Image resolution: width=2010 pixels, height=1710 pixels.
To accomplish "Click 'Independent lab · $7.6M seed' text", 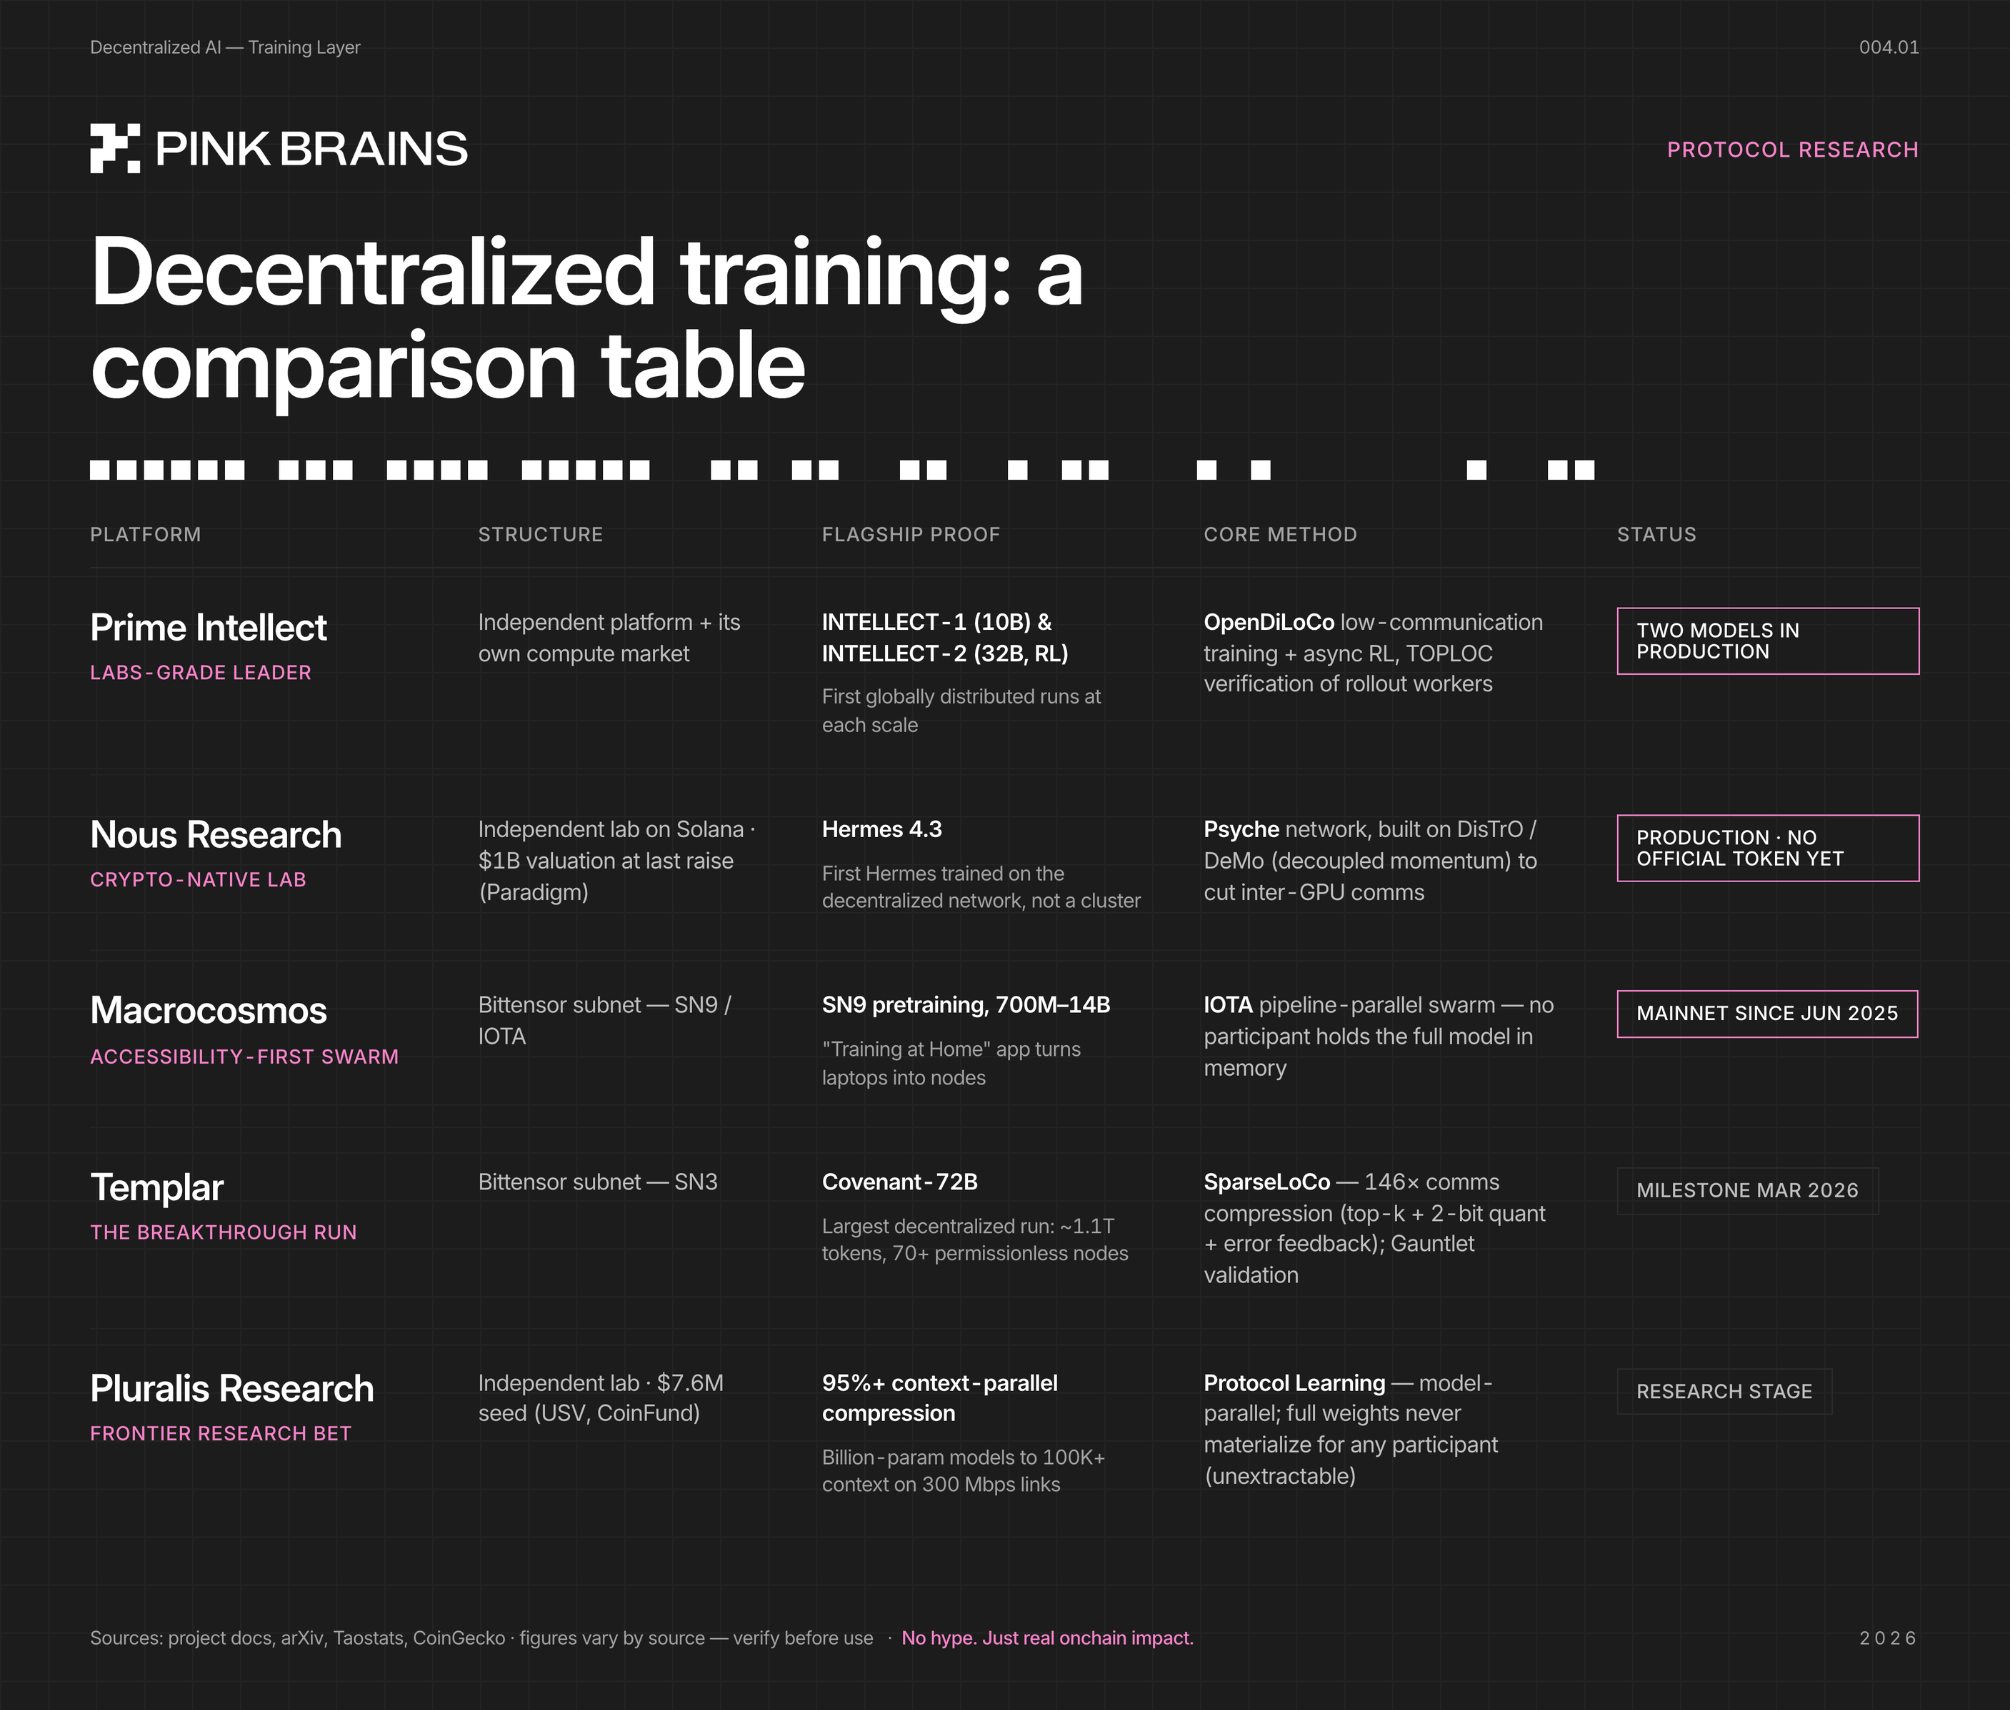I will tap(600, 1398).
